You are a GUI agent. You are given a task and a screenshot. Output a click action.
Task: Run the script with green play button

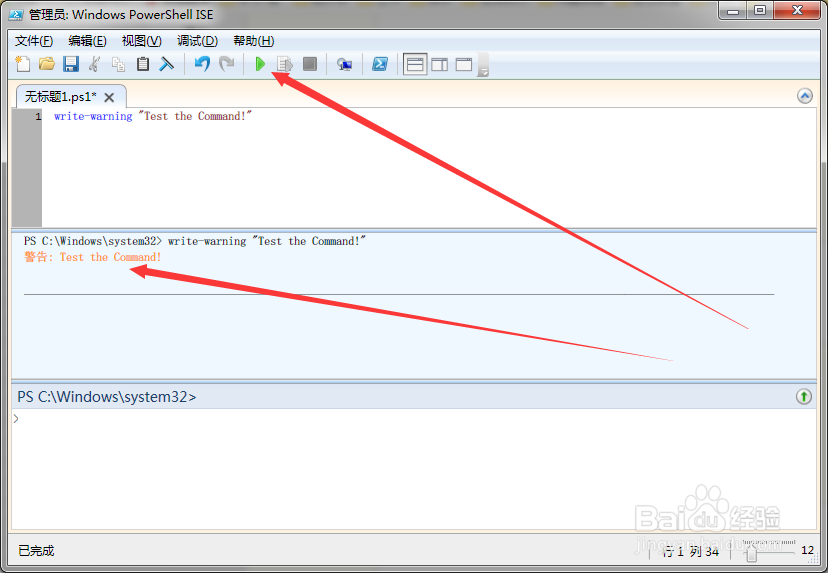pyautogui.click(x=260, y=64)
